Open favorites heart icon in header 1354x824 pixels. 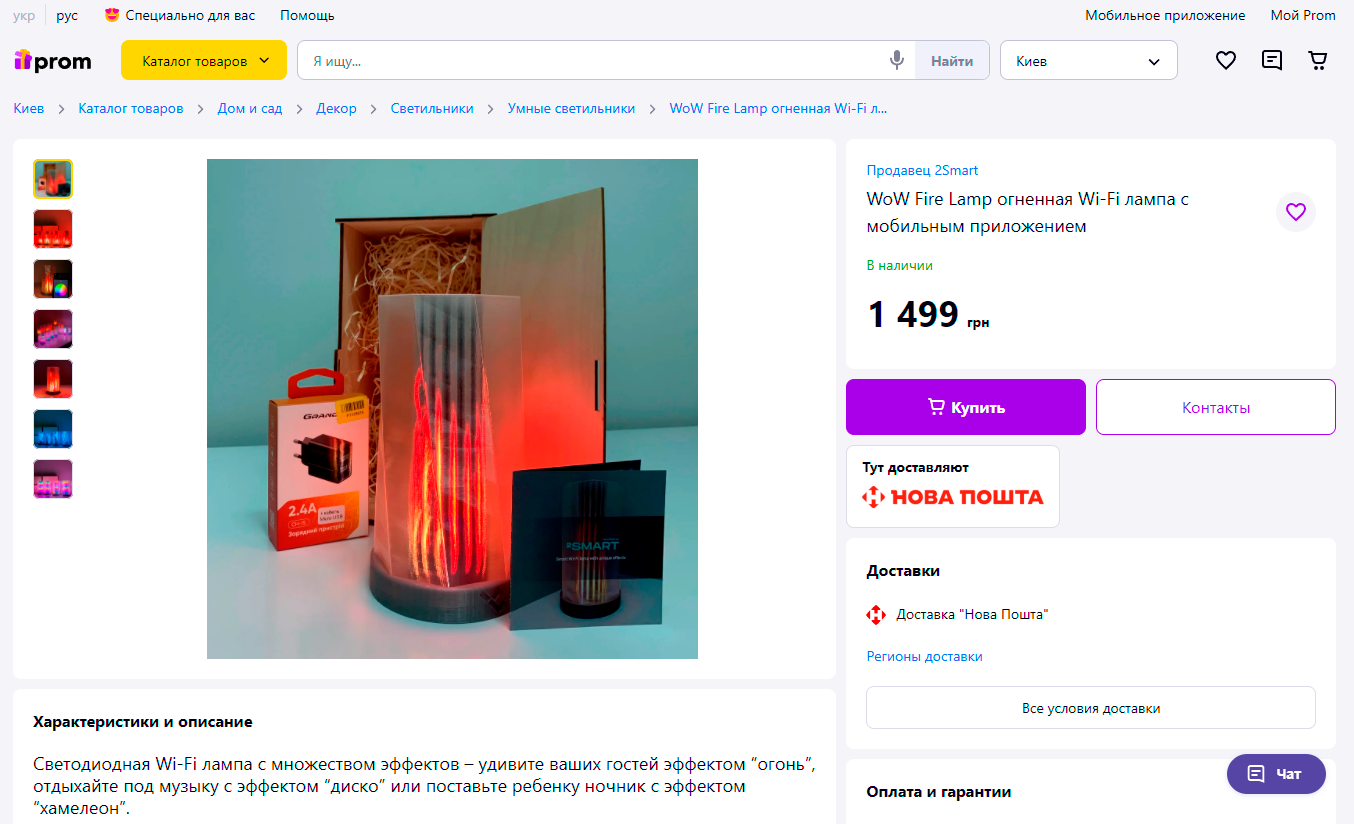[1226, 60]
